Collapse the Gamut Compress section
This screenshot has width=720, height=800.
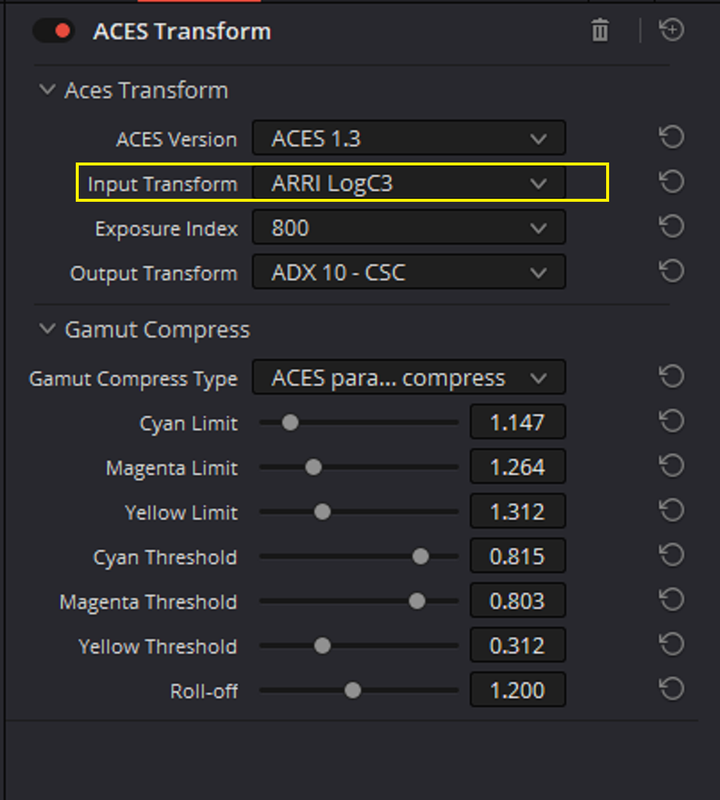pos(47,329)
